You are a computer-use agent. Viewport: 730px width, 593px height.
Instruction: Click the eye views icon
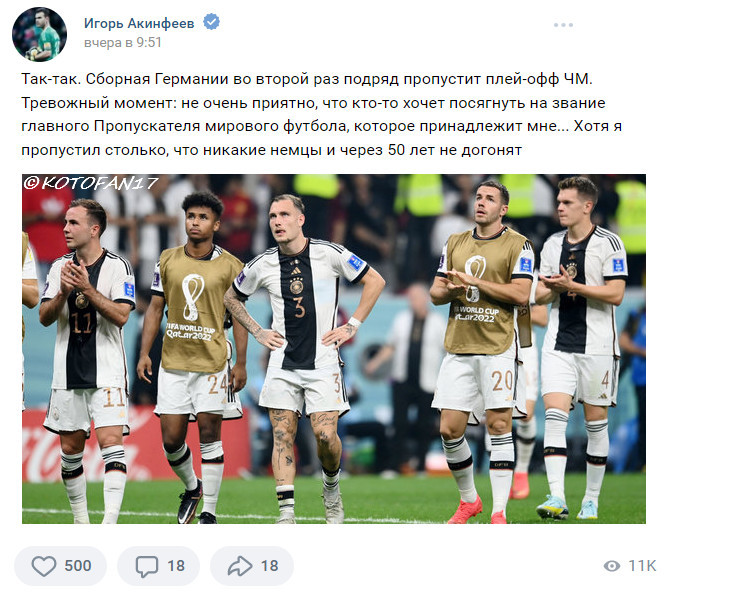tap(612, 566)
